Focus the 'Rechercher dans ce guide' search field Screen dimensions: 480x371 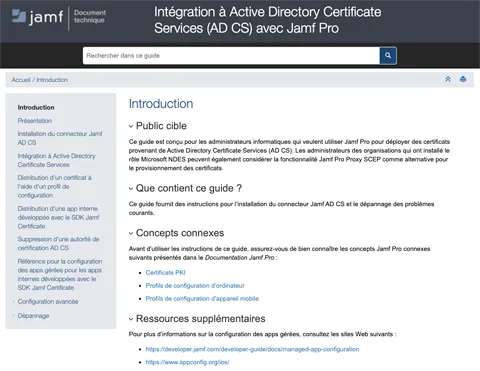click(x=231, y=56)
